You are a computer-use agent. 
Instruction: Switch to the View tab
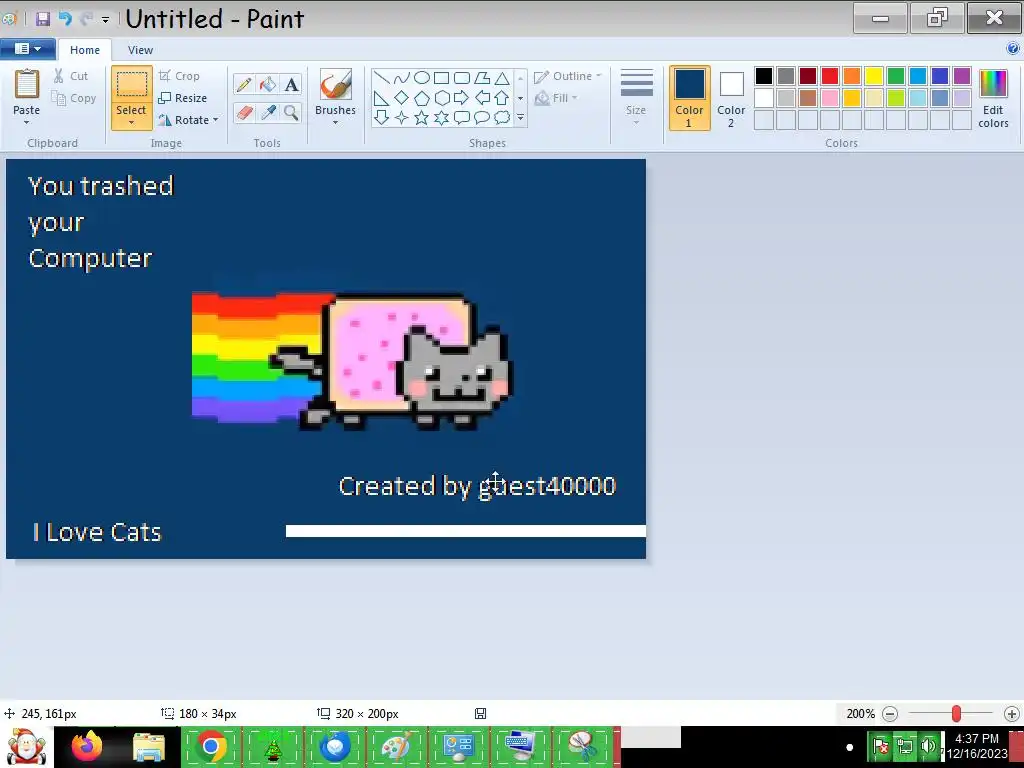point(140,50)
